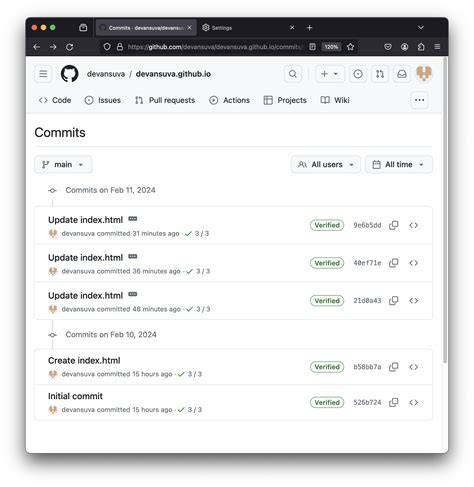Open the pull requests icon in header
Screen dimensions: 474x487
coord(380,74)
